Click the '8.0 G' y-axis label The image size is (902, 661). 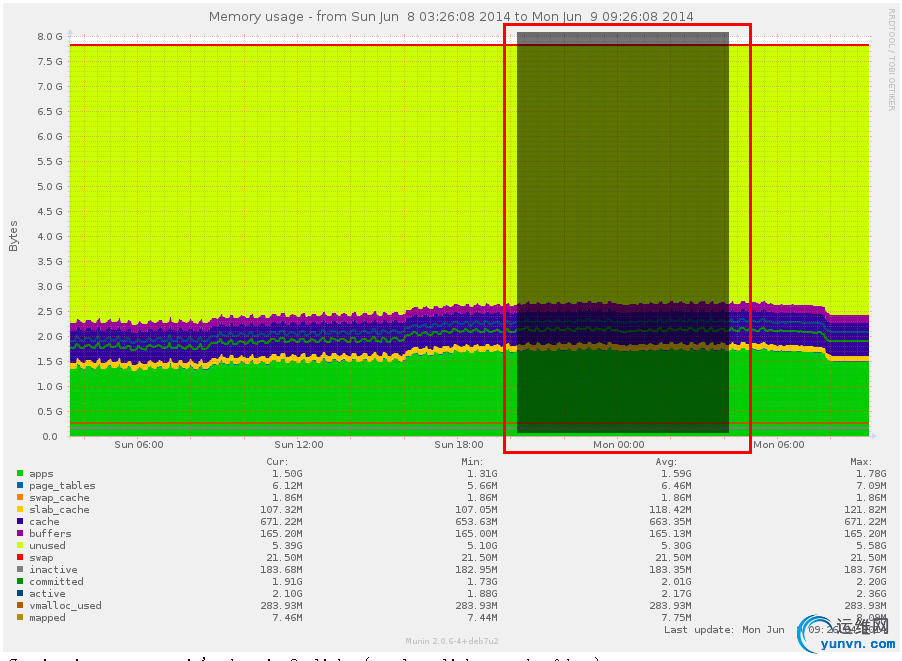pyautogui.click(x=50, y=36)
